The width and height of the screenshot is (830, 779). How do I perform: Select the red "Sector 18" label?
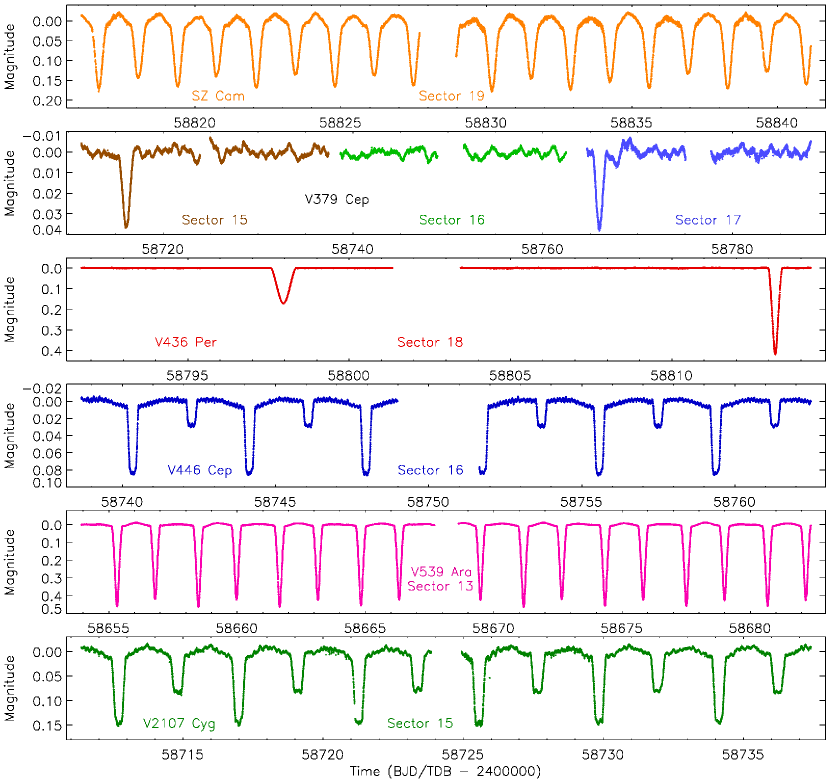(430, 342)
